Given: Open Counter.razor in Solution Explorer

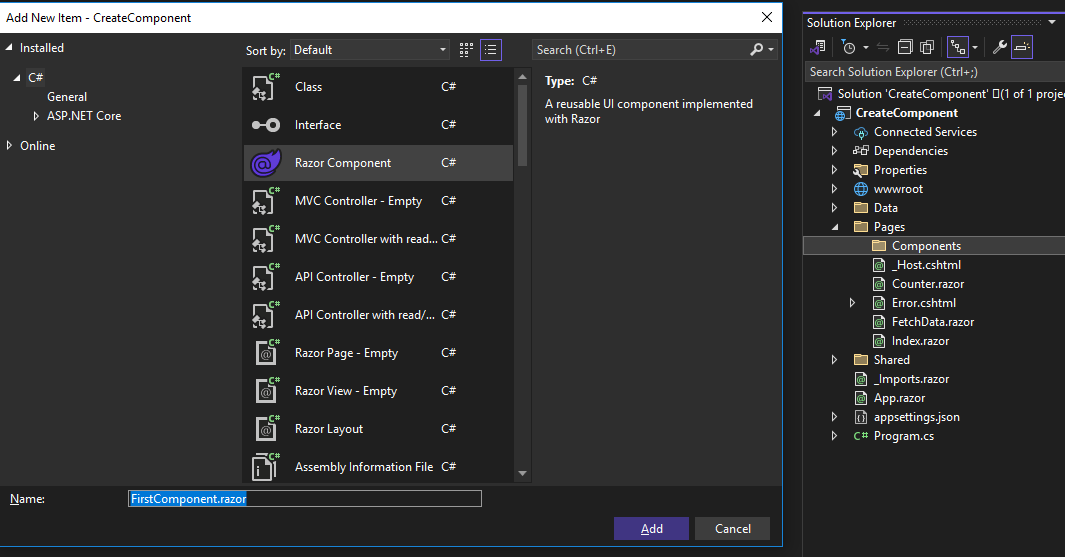Looking at the screenshot, I should point(927,284).
